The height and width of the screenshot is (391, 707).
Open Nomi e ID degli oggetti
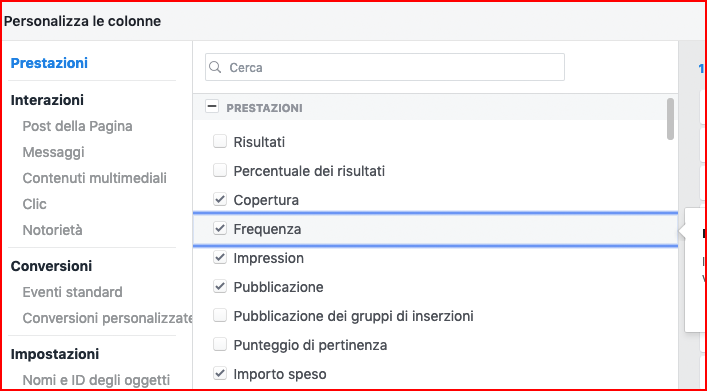(x=96, y=380)
